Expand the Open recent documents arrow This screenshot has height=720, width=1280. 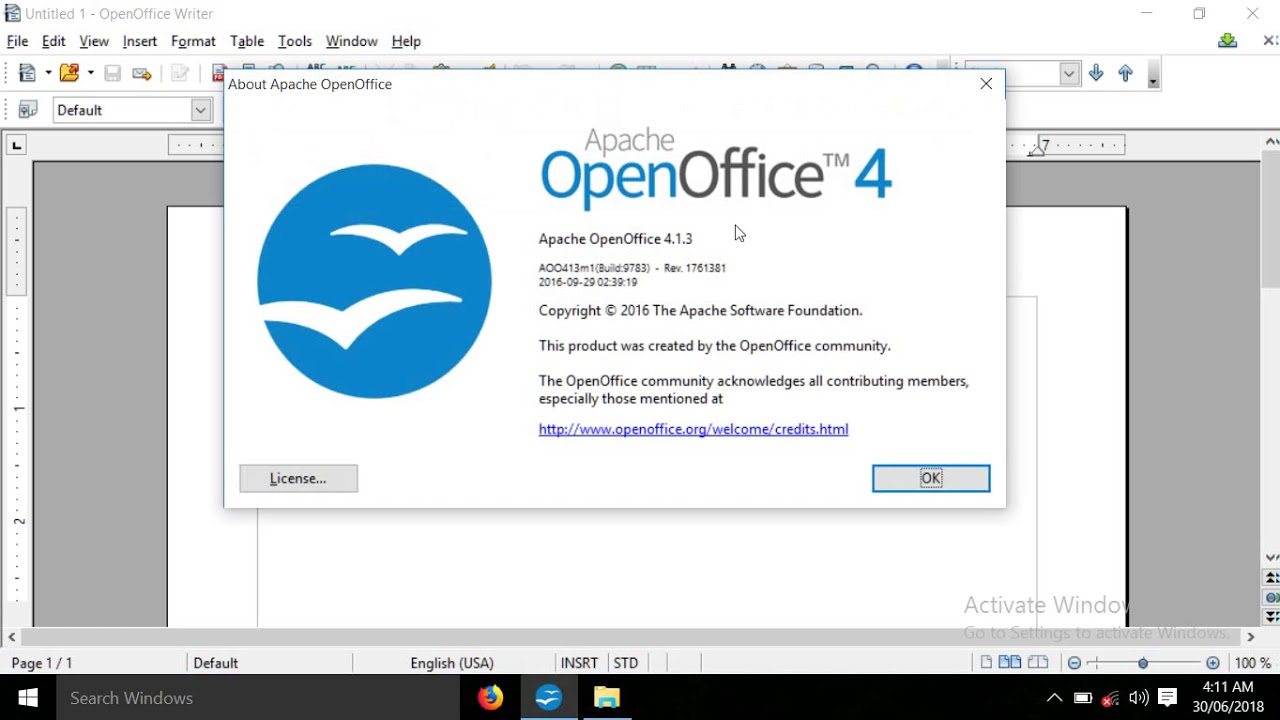(x=90, y=73)
